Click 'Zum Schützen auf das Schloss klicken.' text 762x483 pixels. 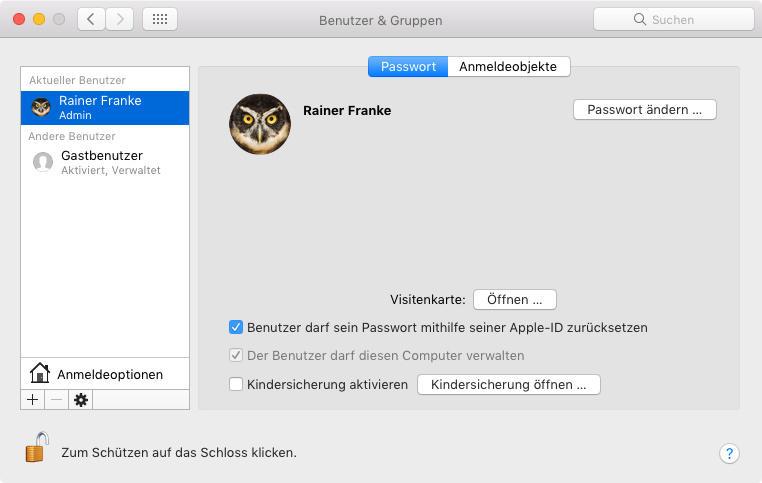[x=179, y=452]
